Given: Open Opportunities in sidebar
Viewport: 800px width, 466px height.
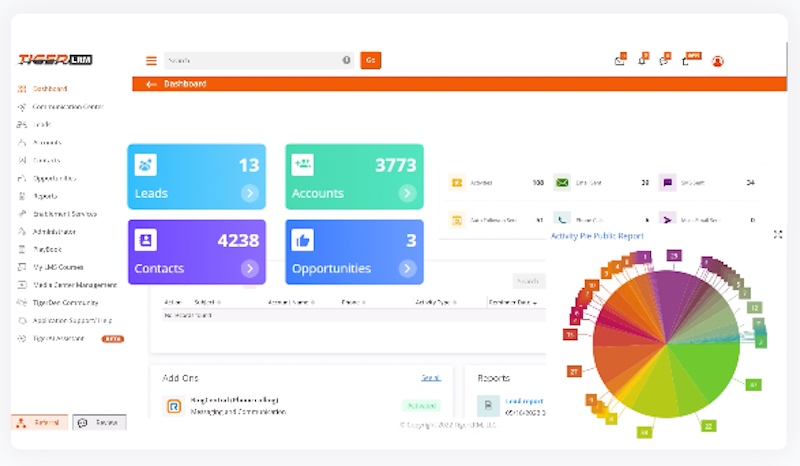Looking at the screenshot, I should pos(55,178).
